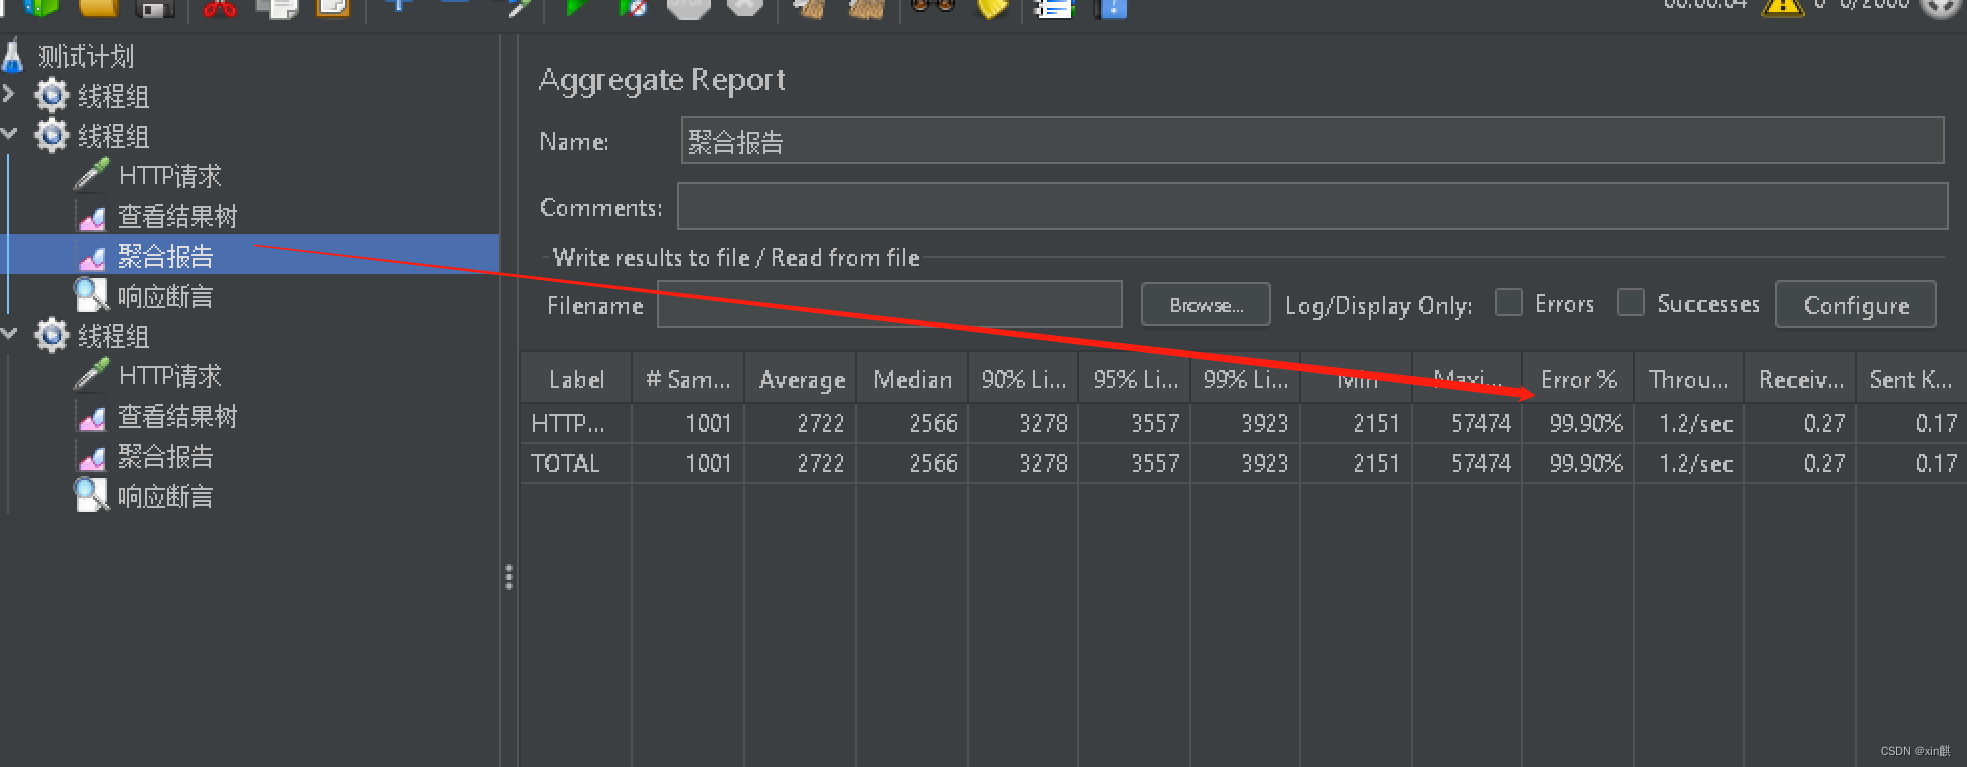
Task: Select the highlighted 聚合报告 tree item
Action: click(166, 256)
